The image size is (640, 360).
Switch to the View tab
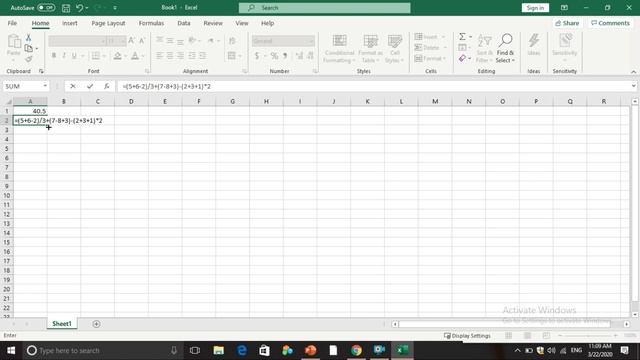pos(242,23)
